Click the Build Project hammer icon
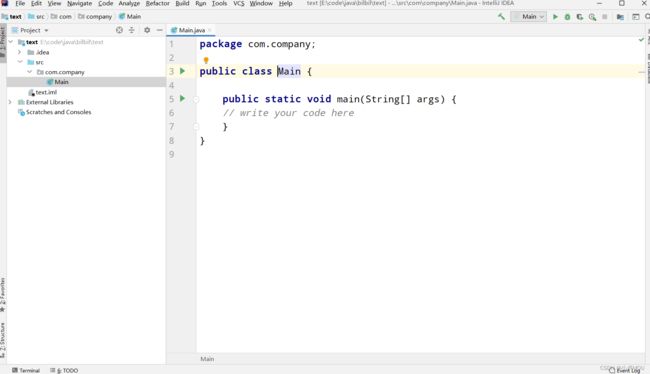Screen dimensions: 650x374 501,17
